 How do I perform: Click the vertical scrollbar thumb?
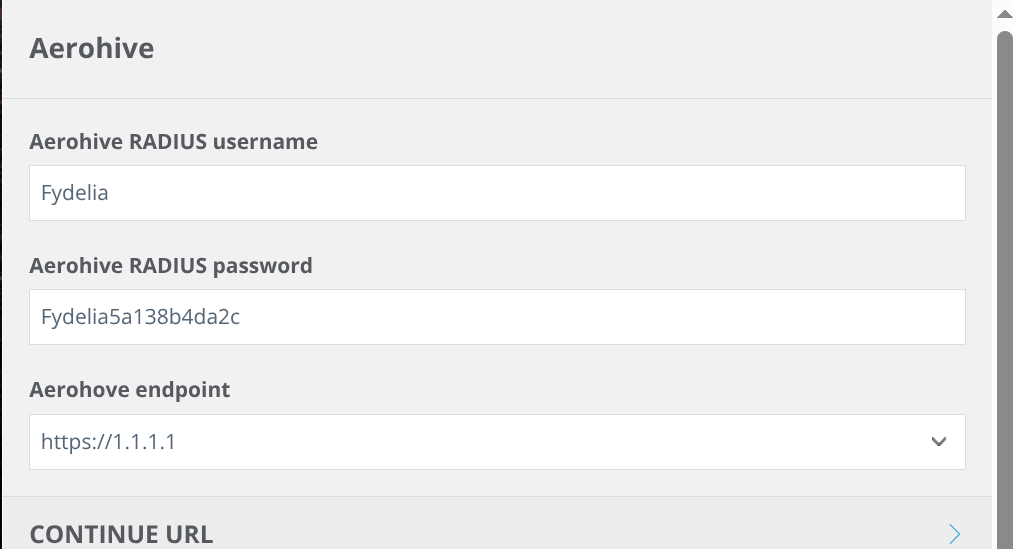[x=1004, y=290]
